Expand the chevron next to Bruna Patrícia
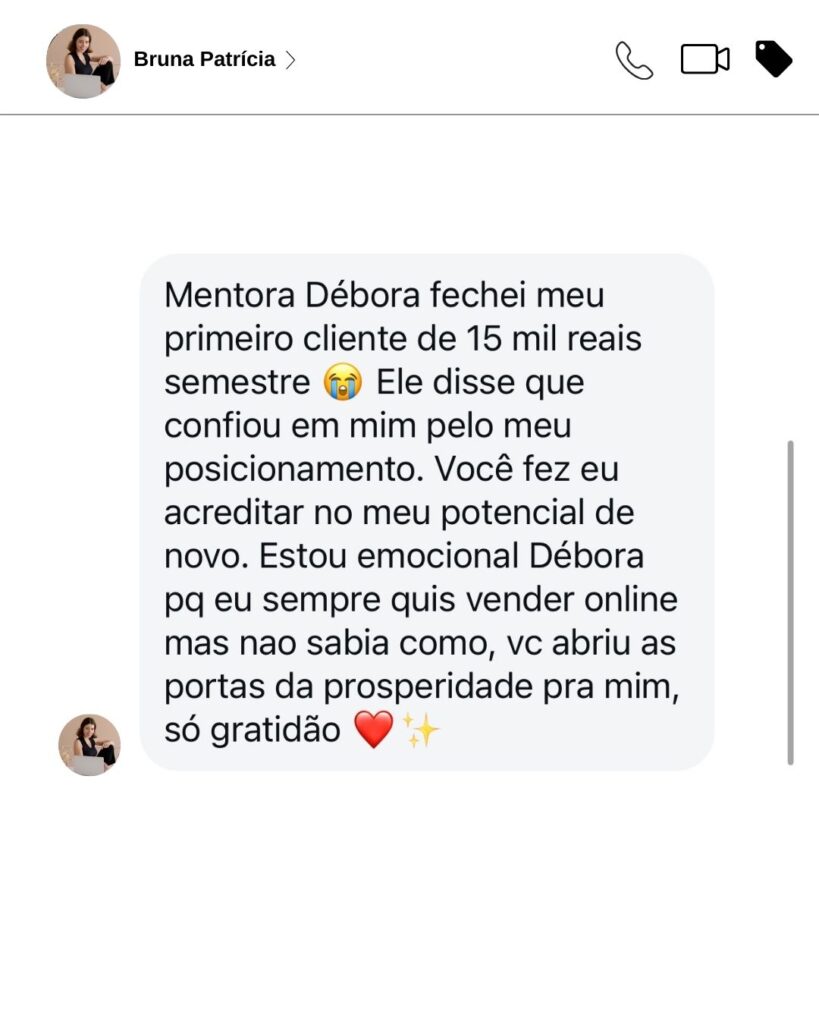819x1024 pixels. coord(291,60)
